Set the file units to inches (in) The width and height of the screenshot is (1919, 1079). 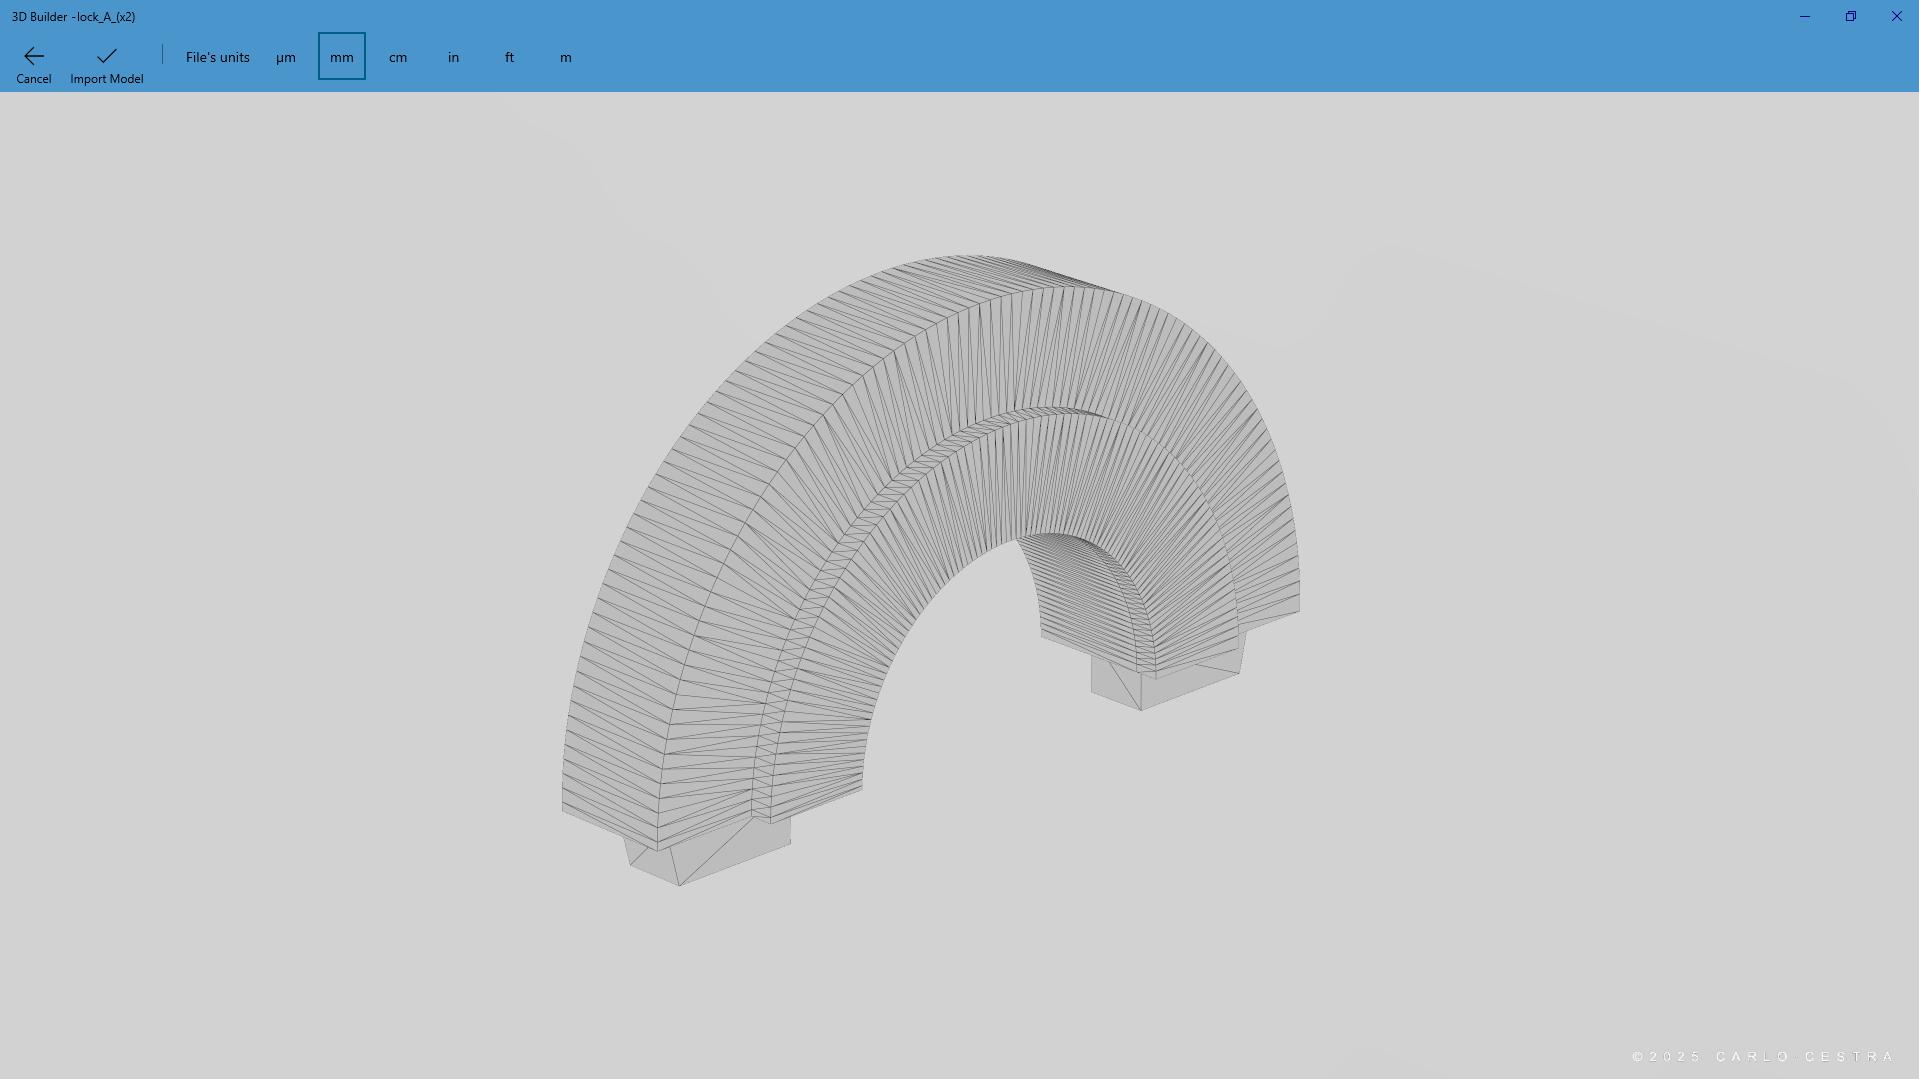pyautogui.click(x=454, y=57)
